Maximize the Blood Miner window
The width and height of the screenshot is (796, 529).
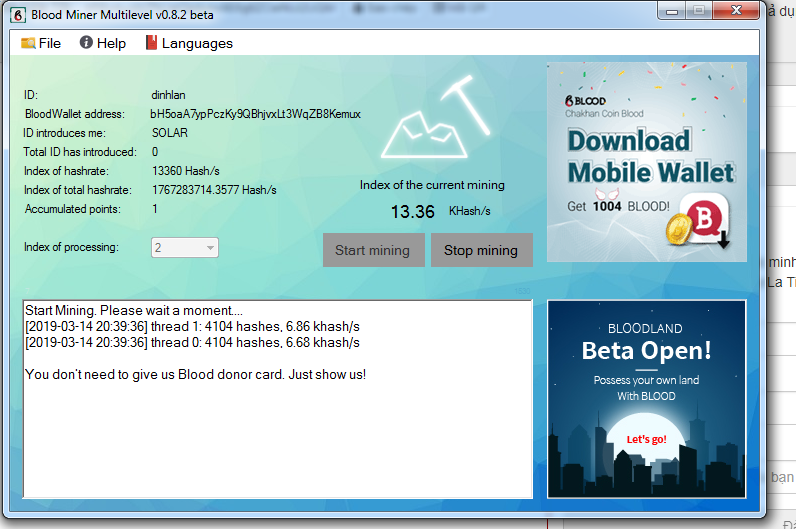coord(699,11)
